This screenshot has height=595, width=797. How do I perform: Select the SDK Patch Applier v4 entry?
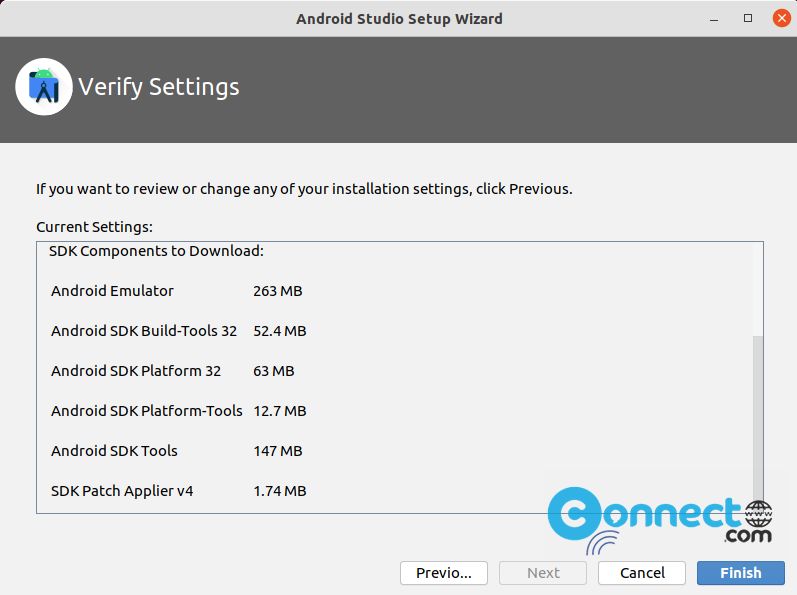(122, 491)
